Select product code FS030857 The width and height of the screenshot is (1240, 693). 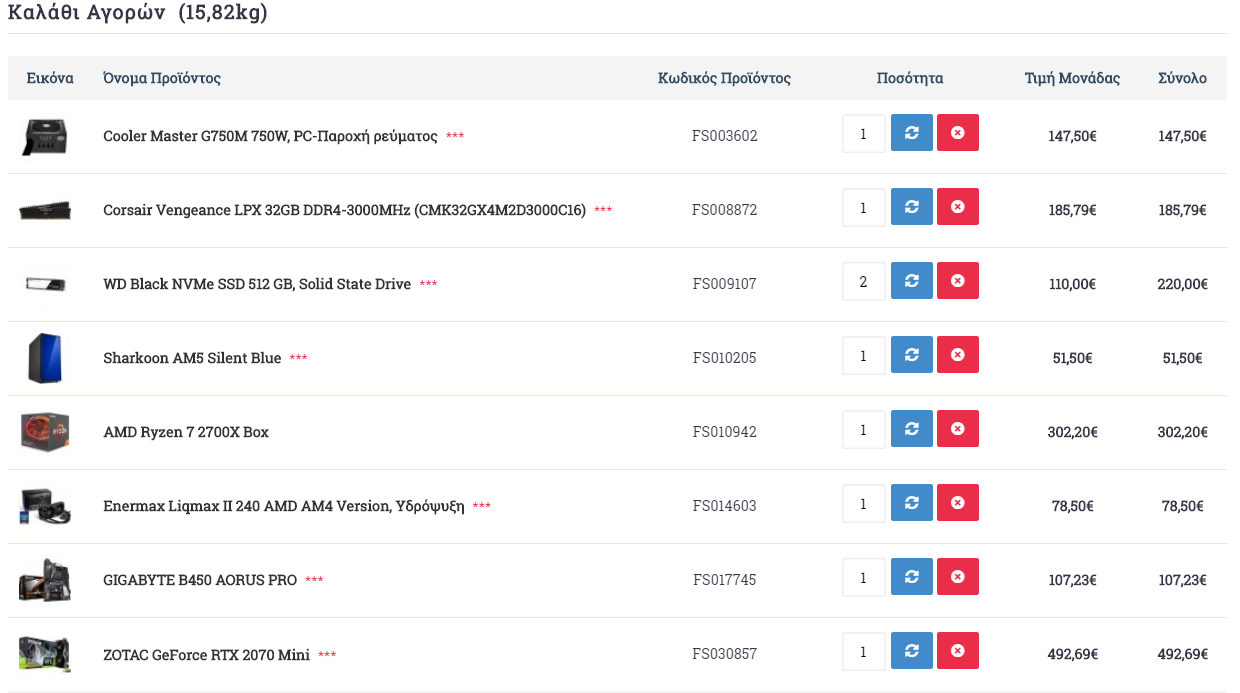point(725,654)
